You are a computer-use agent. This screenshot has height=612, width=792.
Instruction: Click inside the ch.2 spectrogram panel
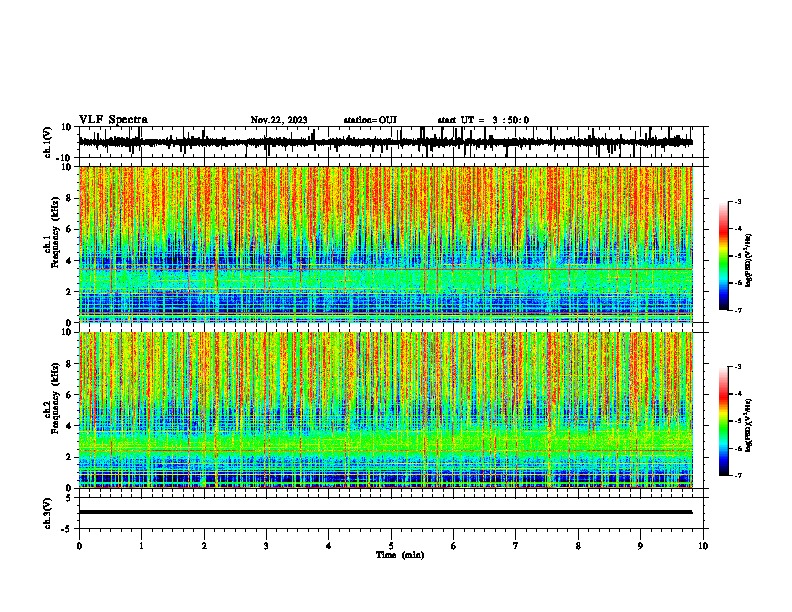pyautogui.click(x=385, y=410)
